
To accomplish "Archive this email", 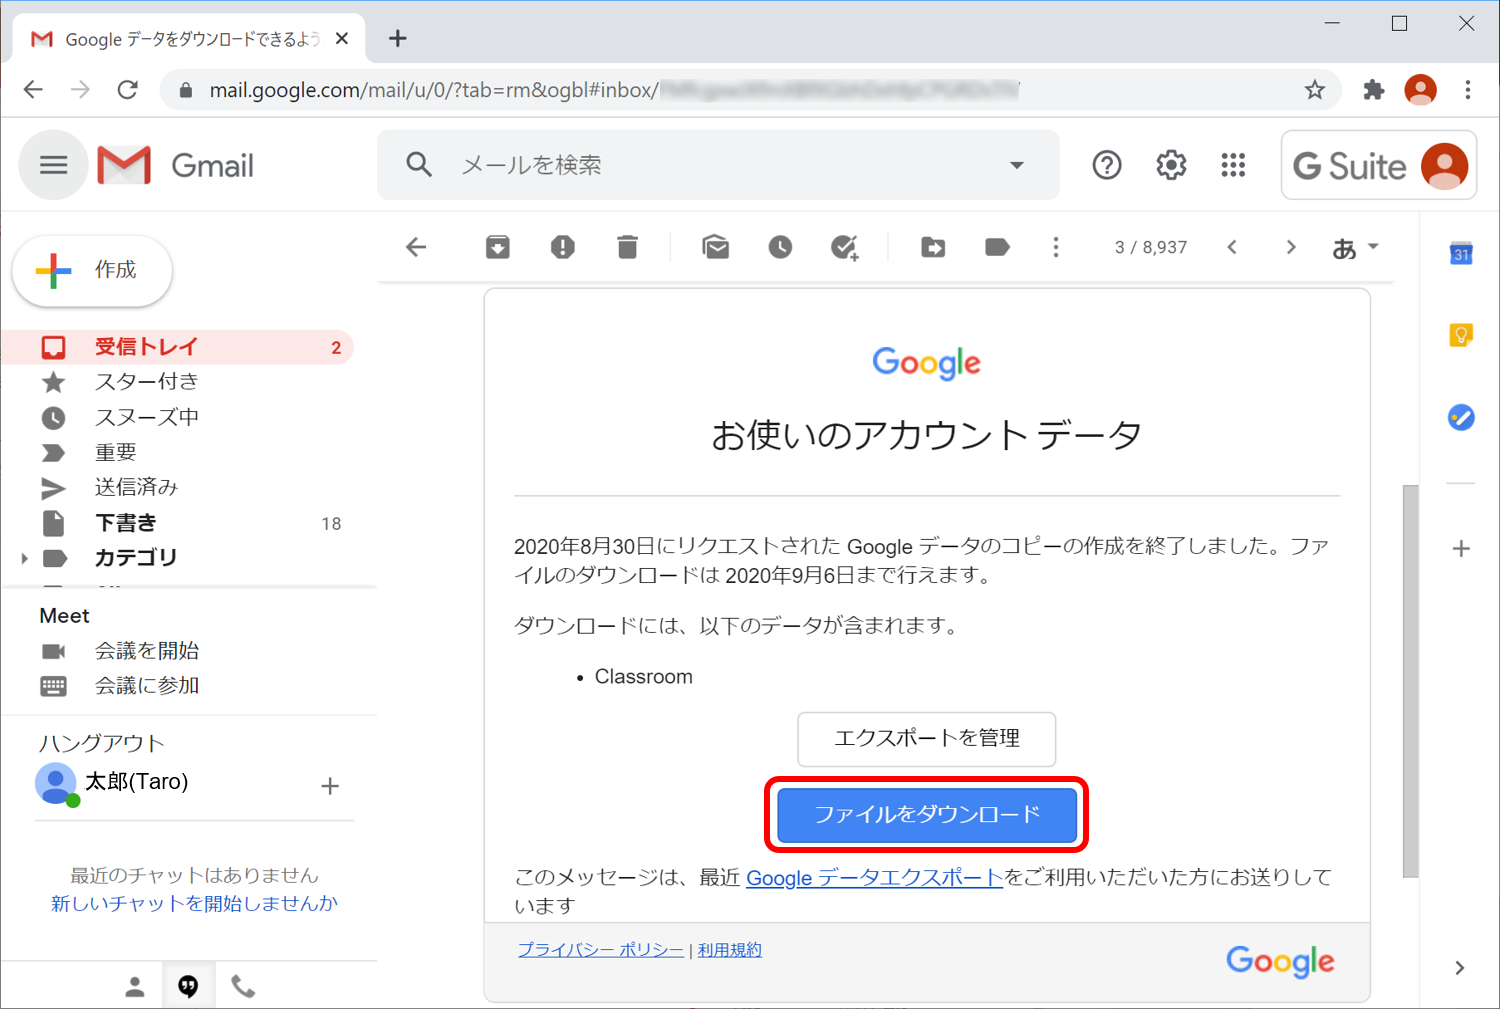I will (x=497, y=247).
